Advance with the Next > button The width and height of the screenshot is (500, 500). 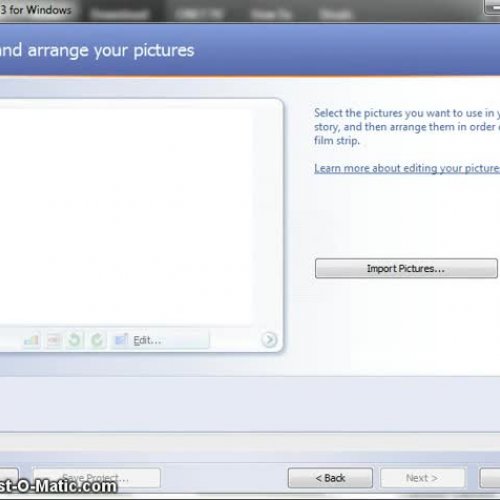click(x=422, y=478)
